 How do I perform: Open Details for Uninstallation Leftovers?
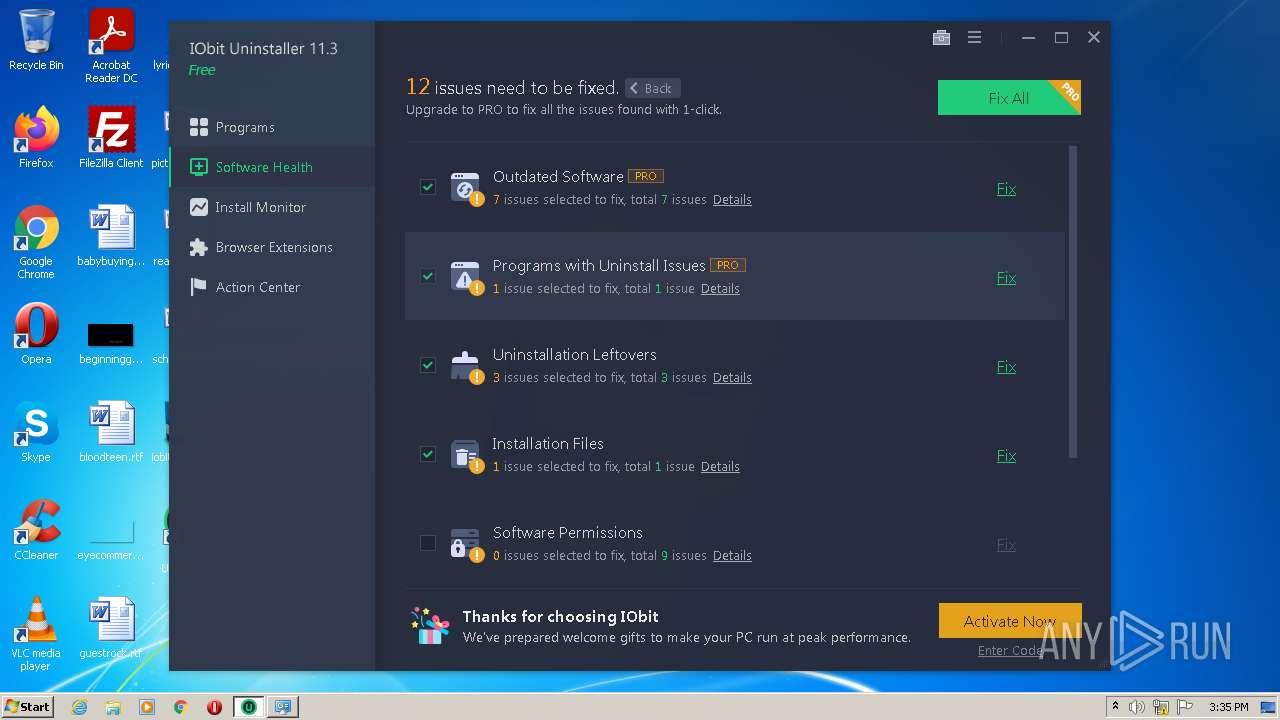732,378
